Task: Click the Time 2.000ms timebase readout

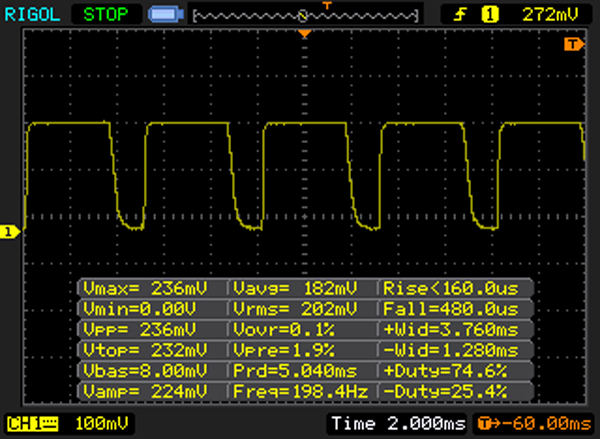Action: pos(398,424)
